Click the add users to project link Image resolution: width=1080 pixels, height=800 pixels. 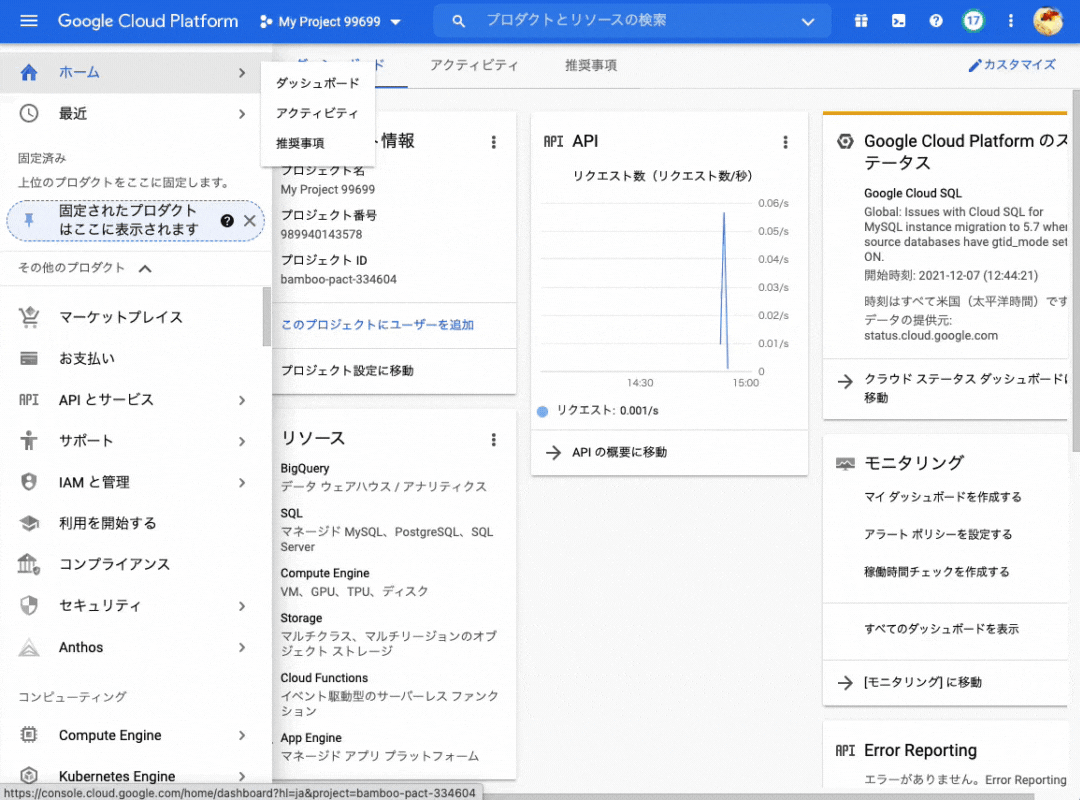pyautogui.click(x=377, y=325)
